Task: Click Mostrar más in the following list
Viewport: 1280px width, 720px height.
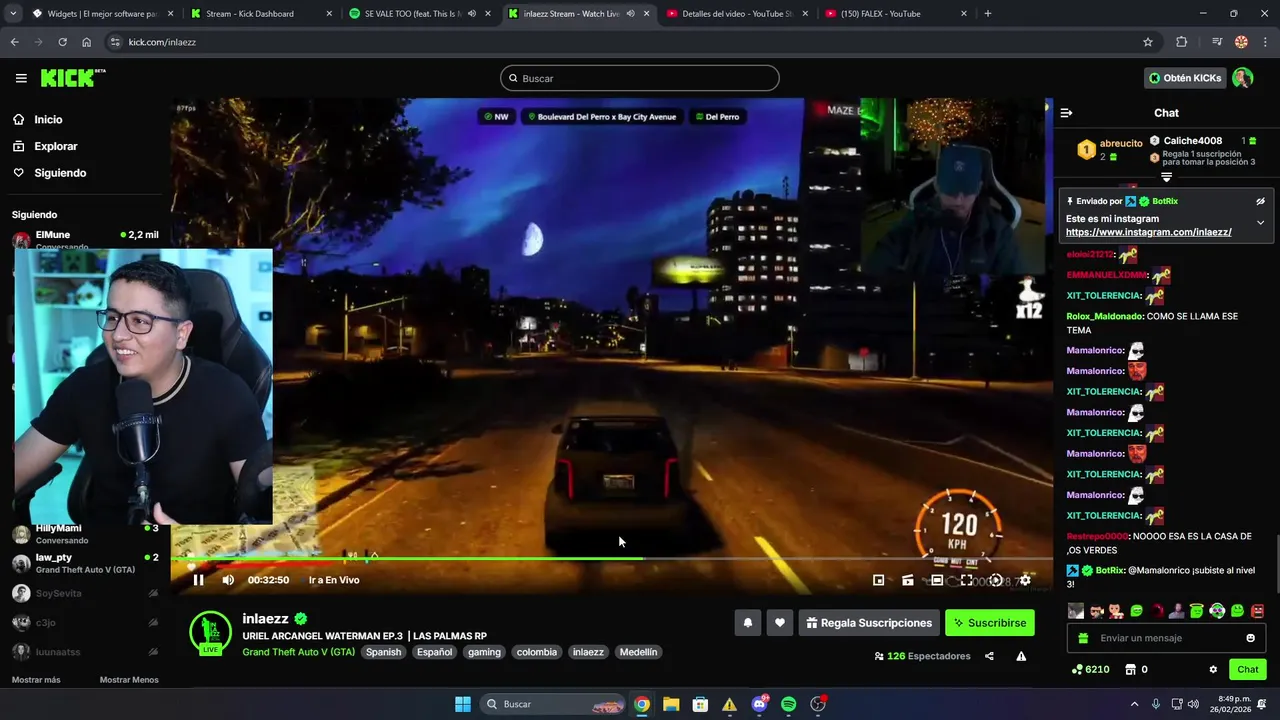Action: [36, 680]
